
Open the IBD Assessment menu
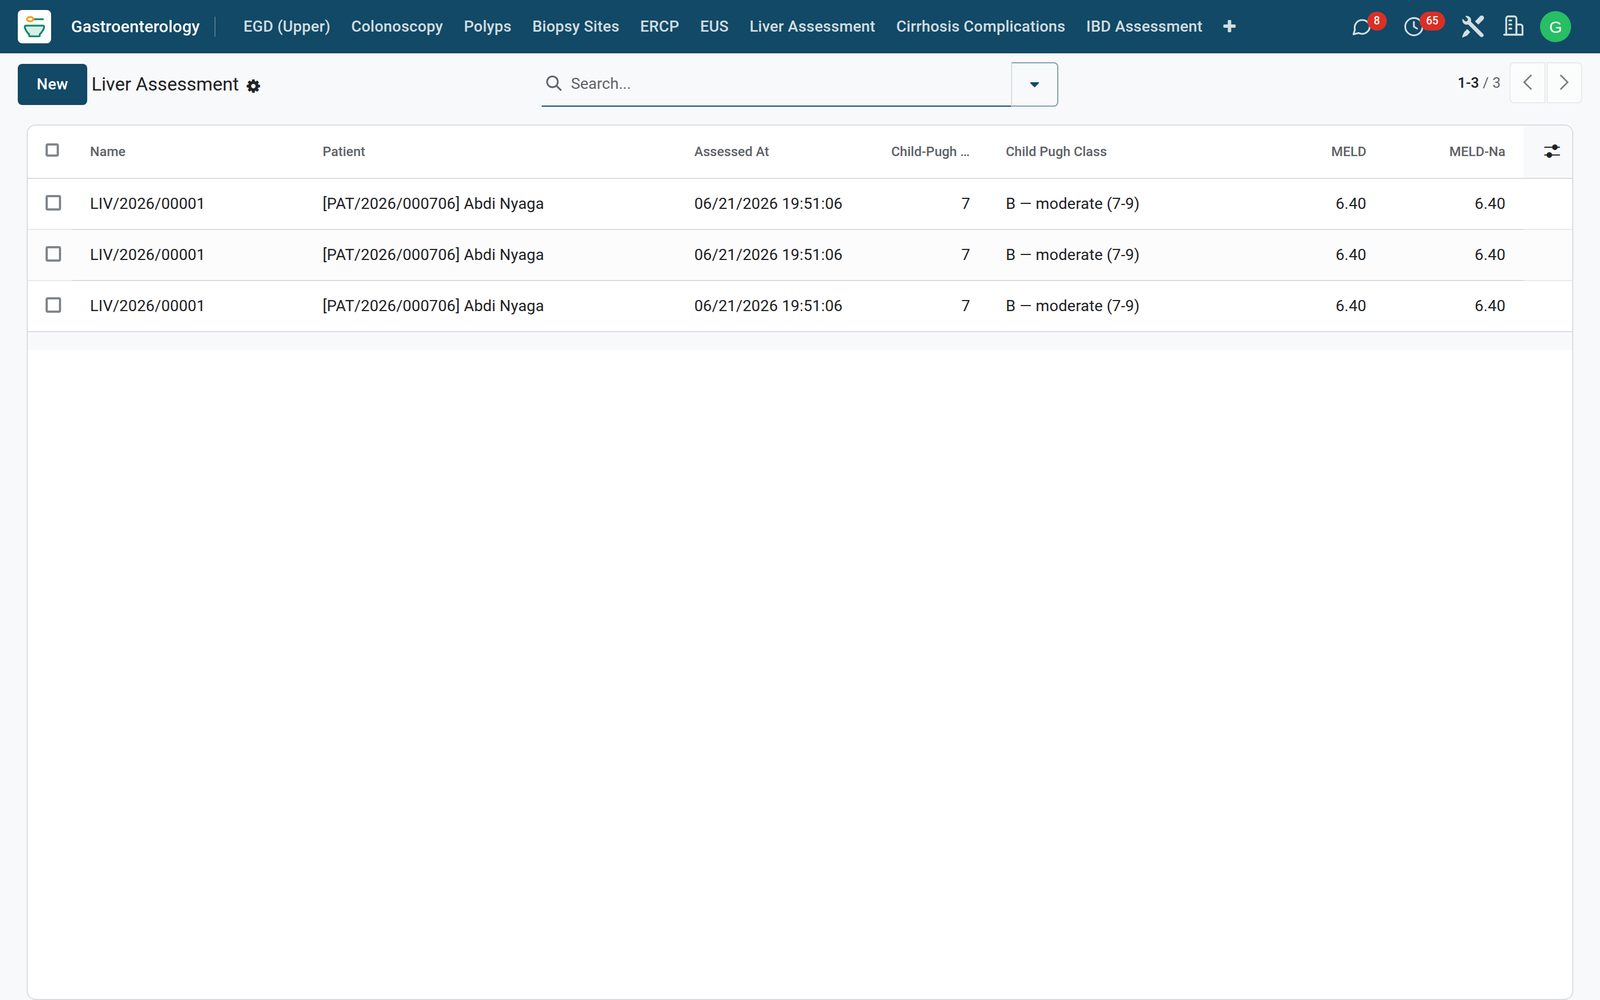[x=1144, y=26]
